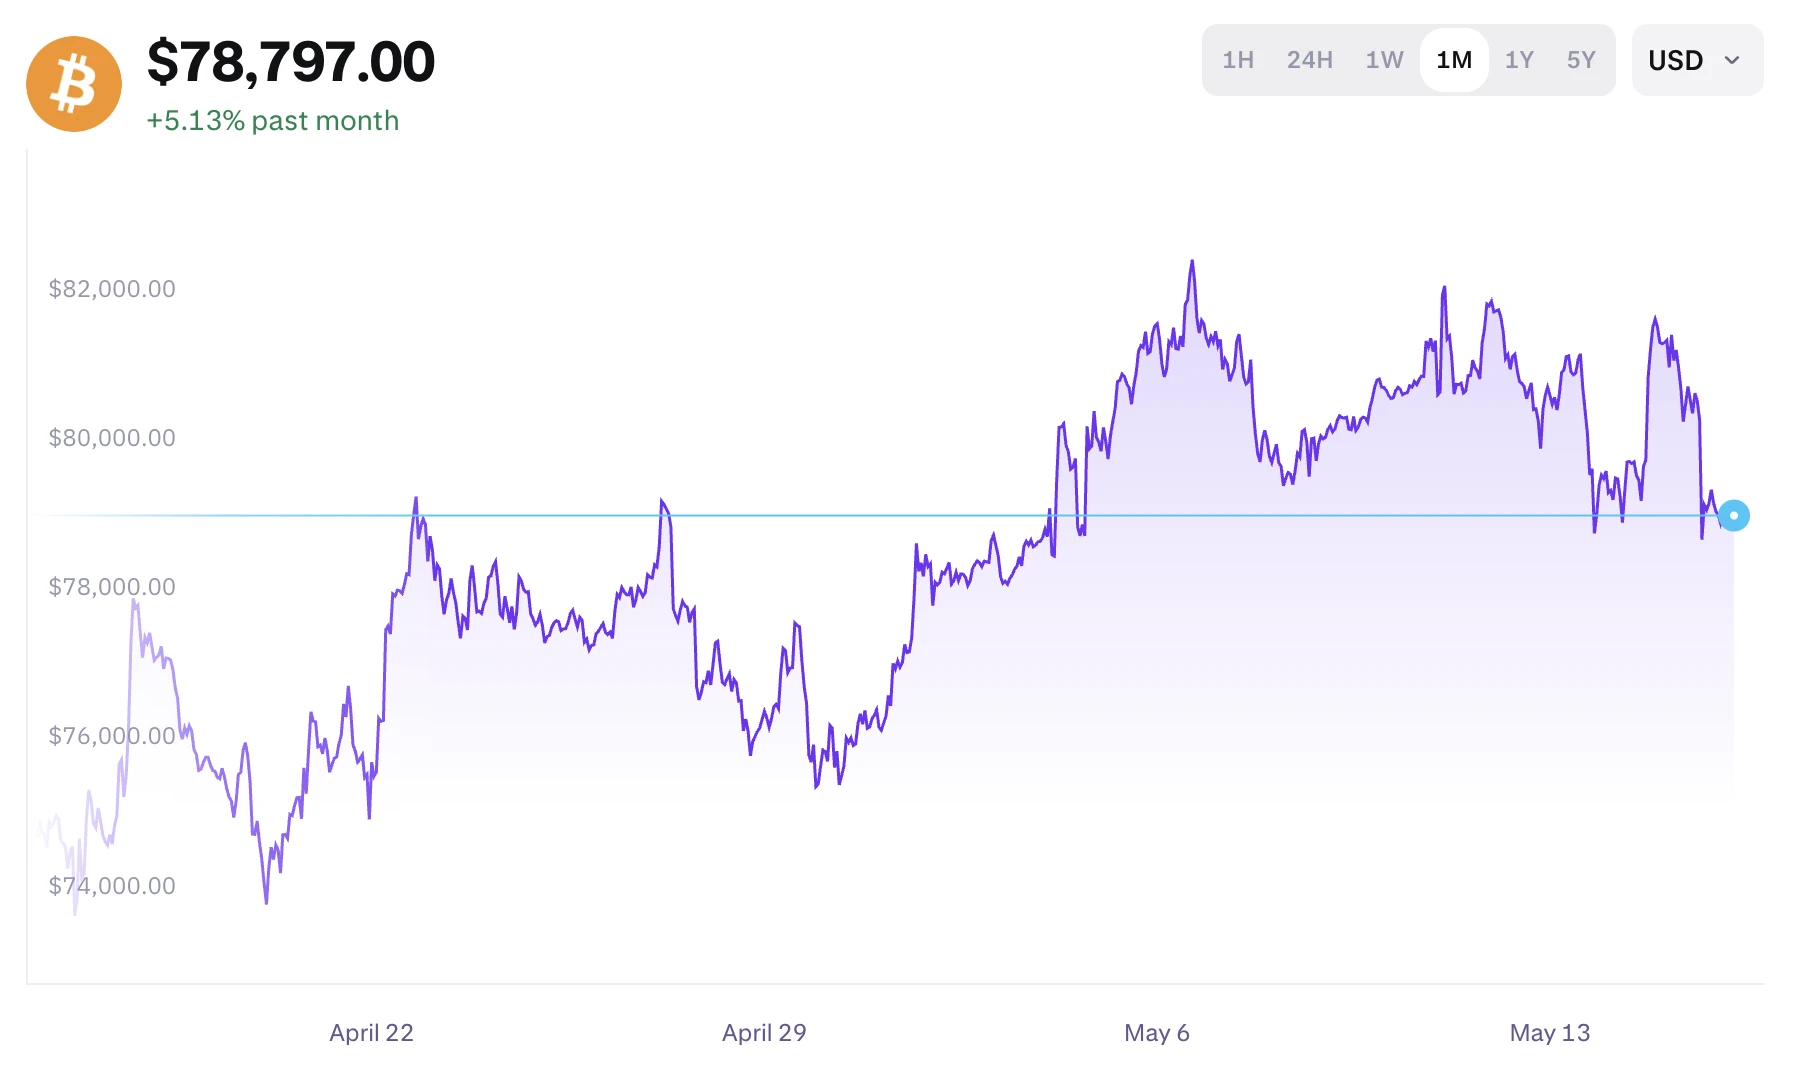Click the blue current-price marker dot

(1734, 515)
